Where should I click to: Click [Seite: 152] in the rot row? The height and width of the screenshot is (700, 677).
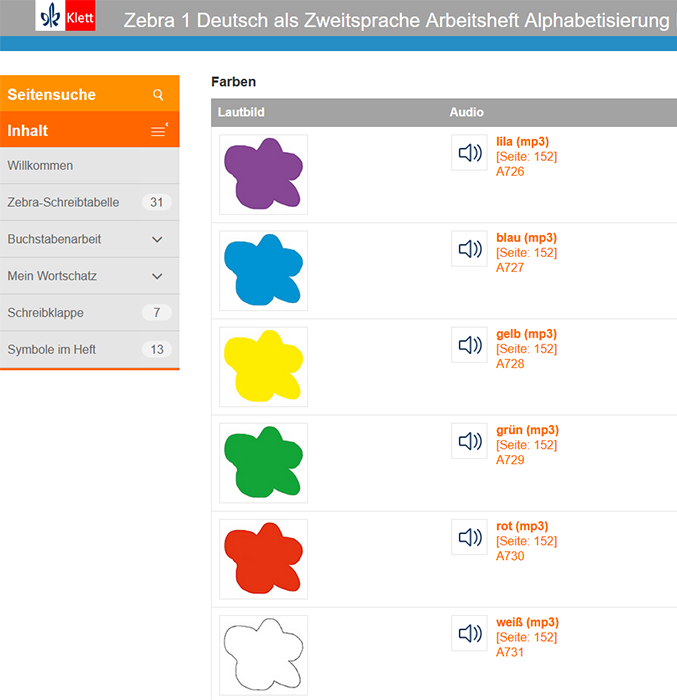point(527,541)
